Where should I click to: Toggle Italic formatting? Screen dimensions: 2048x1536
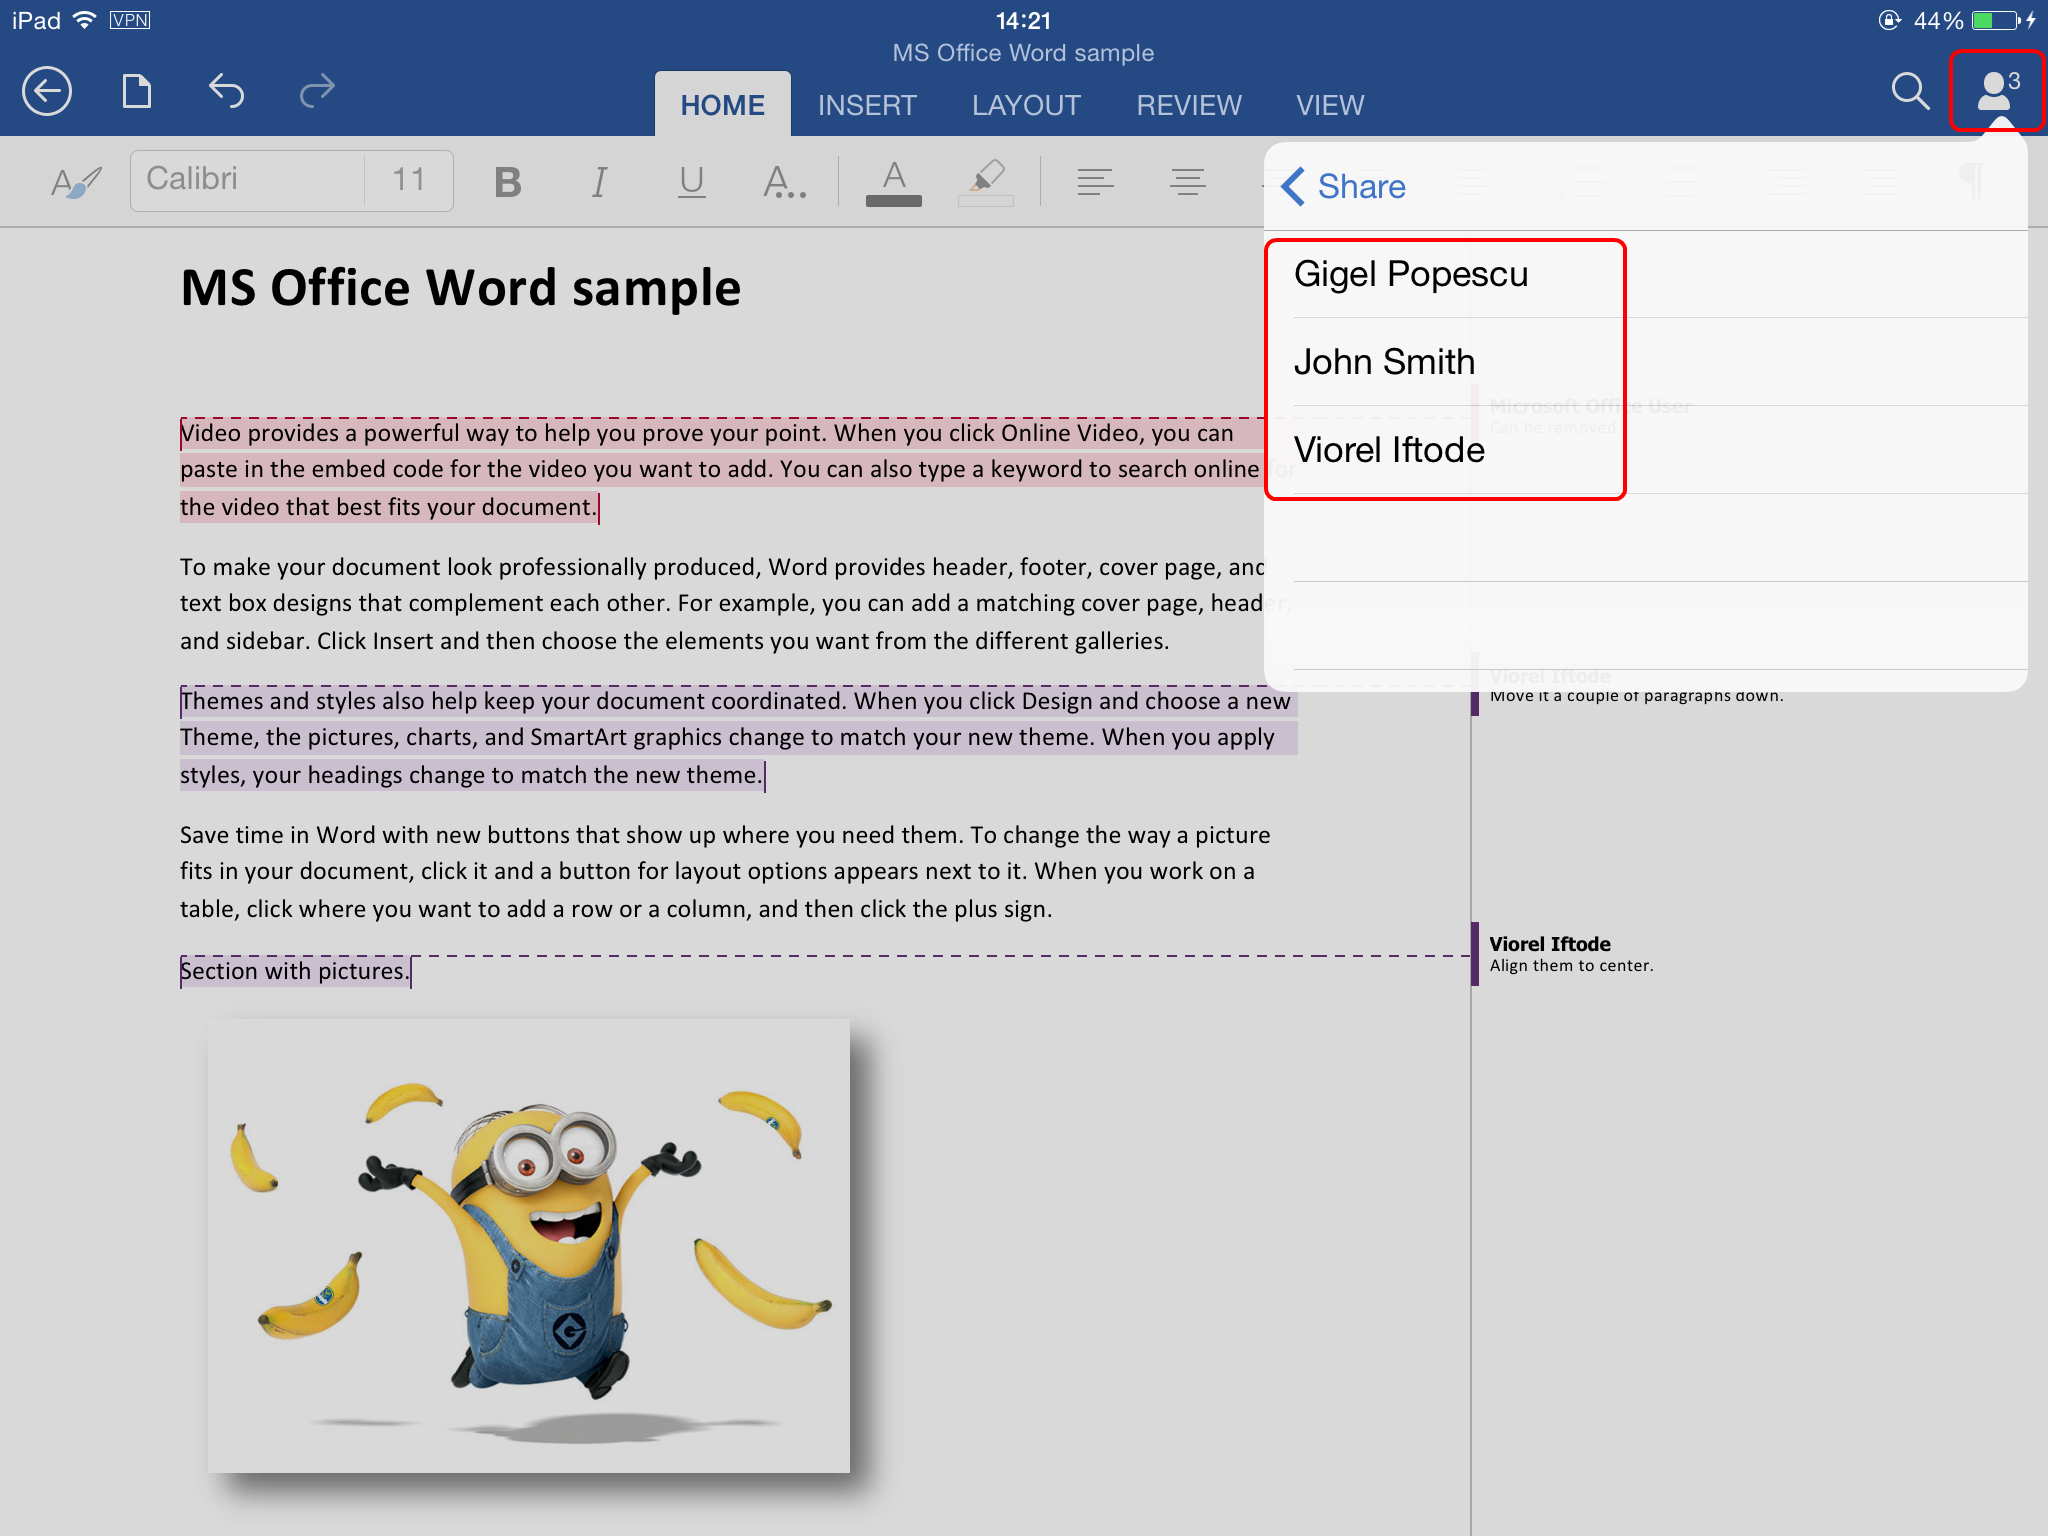pyautogui.click(x=599, y=182)
